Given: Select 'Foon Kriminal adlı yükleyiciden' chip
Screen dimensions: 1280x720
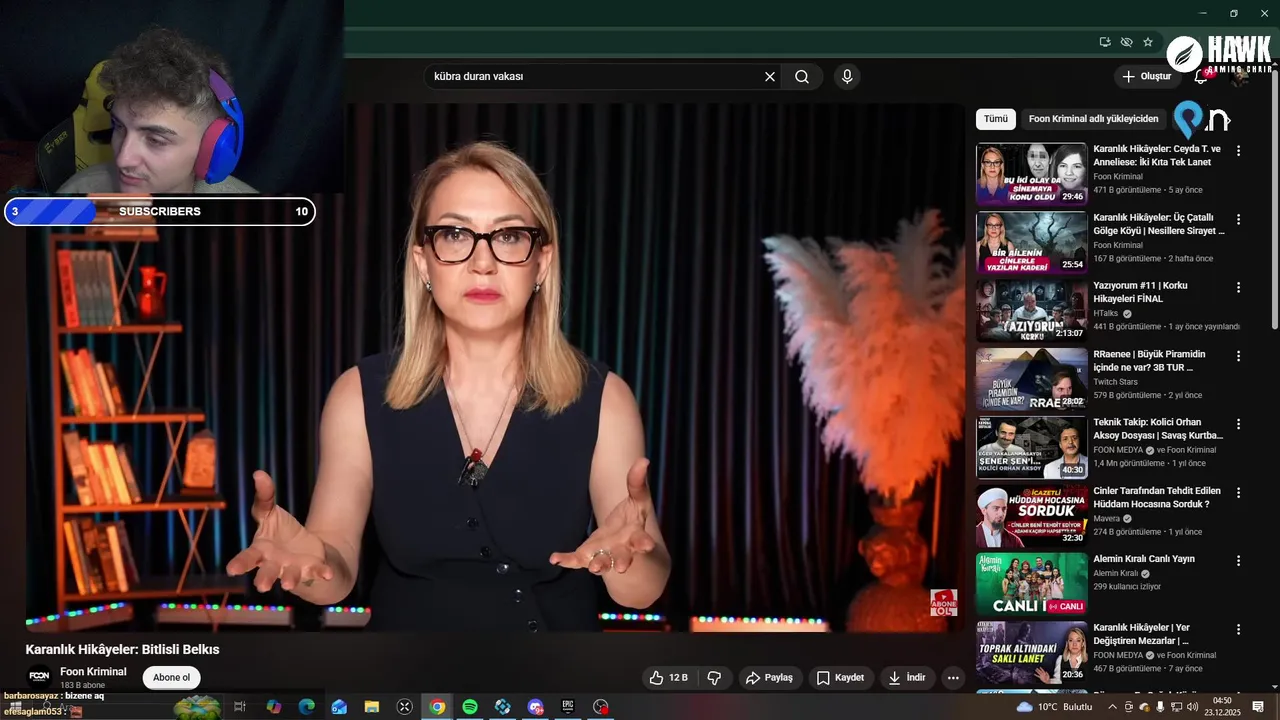Looking at the screenshot, I should tap(1093, 119).
